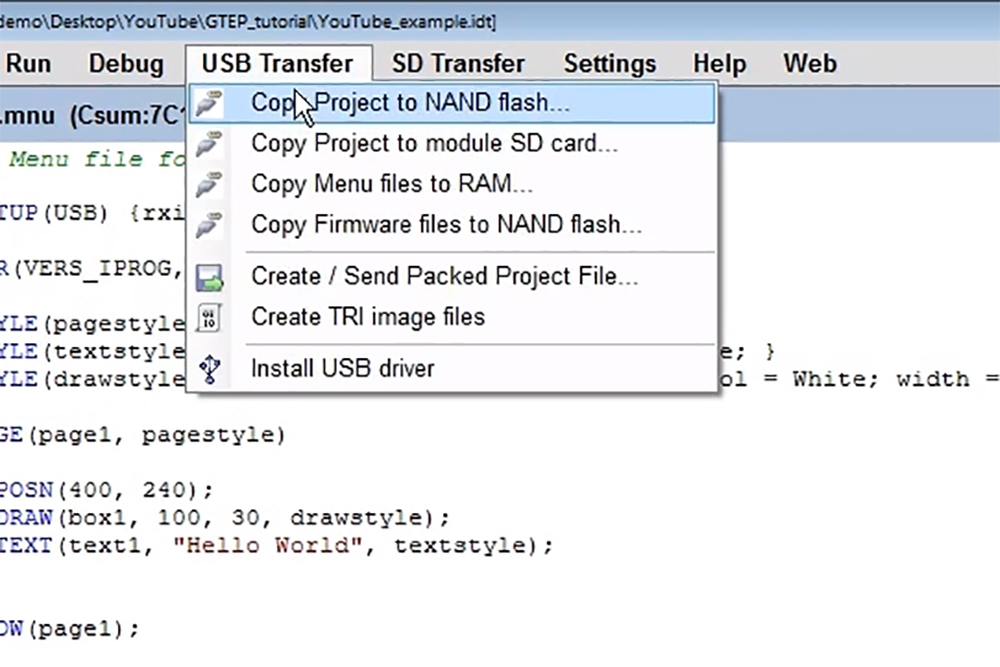1000x667 pixels.
Task: Close the open USB Transfer menu header
Action: 277,64
